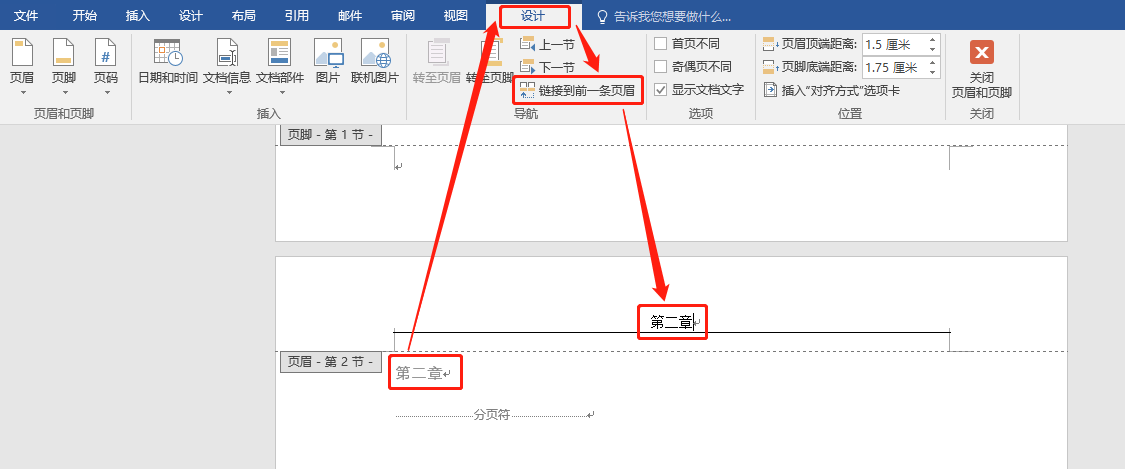
Task: Switch to the 引用 tab
Action: click(x=297, y=16)
